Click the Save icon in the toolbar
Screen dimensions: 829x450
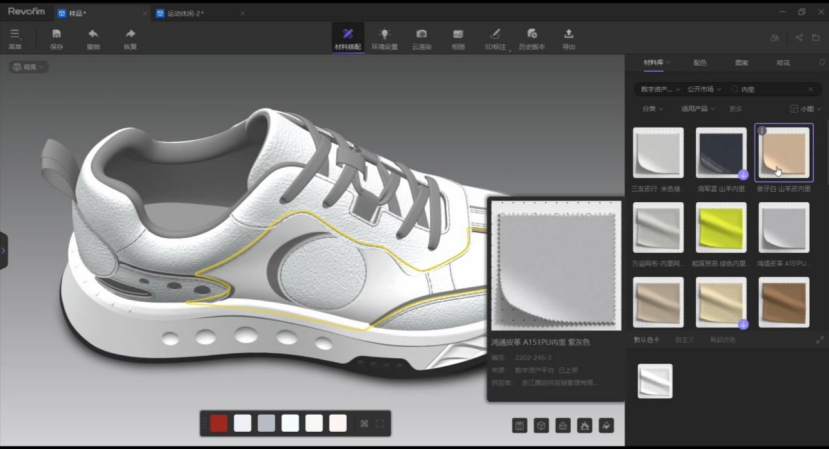pyautogui.click(x=56, y=36)
